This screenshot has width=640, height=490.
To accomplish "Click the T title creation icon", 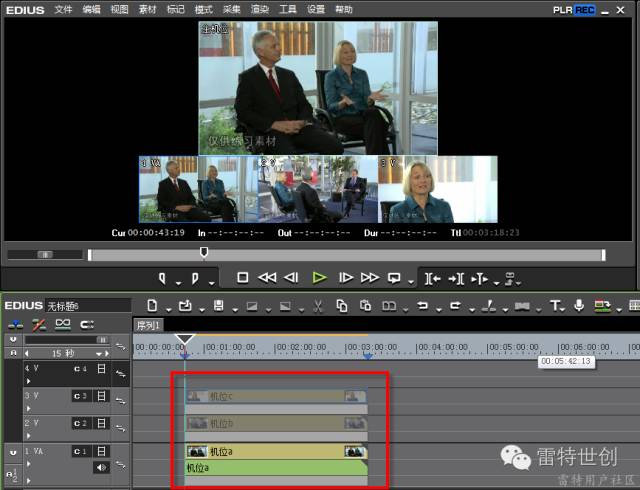I will click(x=555, y=305).
